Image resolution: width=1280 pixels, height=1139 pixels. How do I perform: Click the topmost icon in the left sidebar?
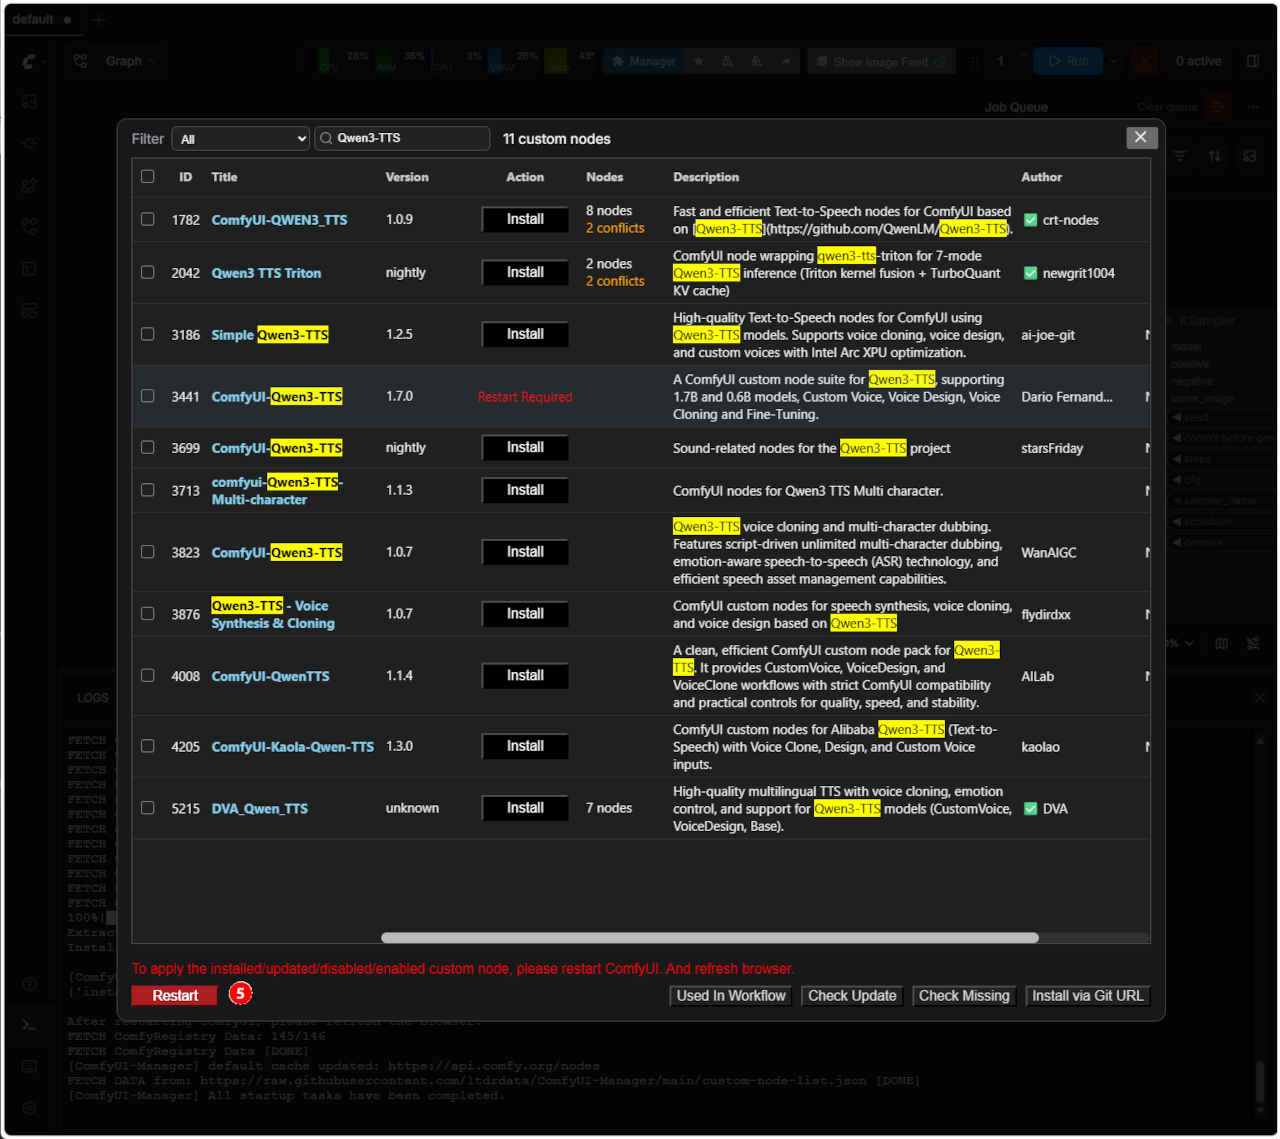[x=29, y=102]
